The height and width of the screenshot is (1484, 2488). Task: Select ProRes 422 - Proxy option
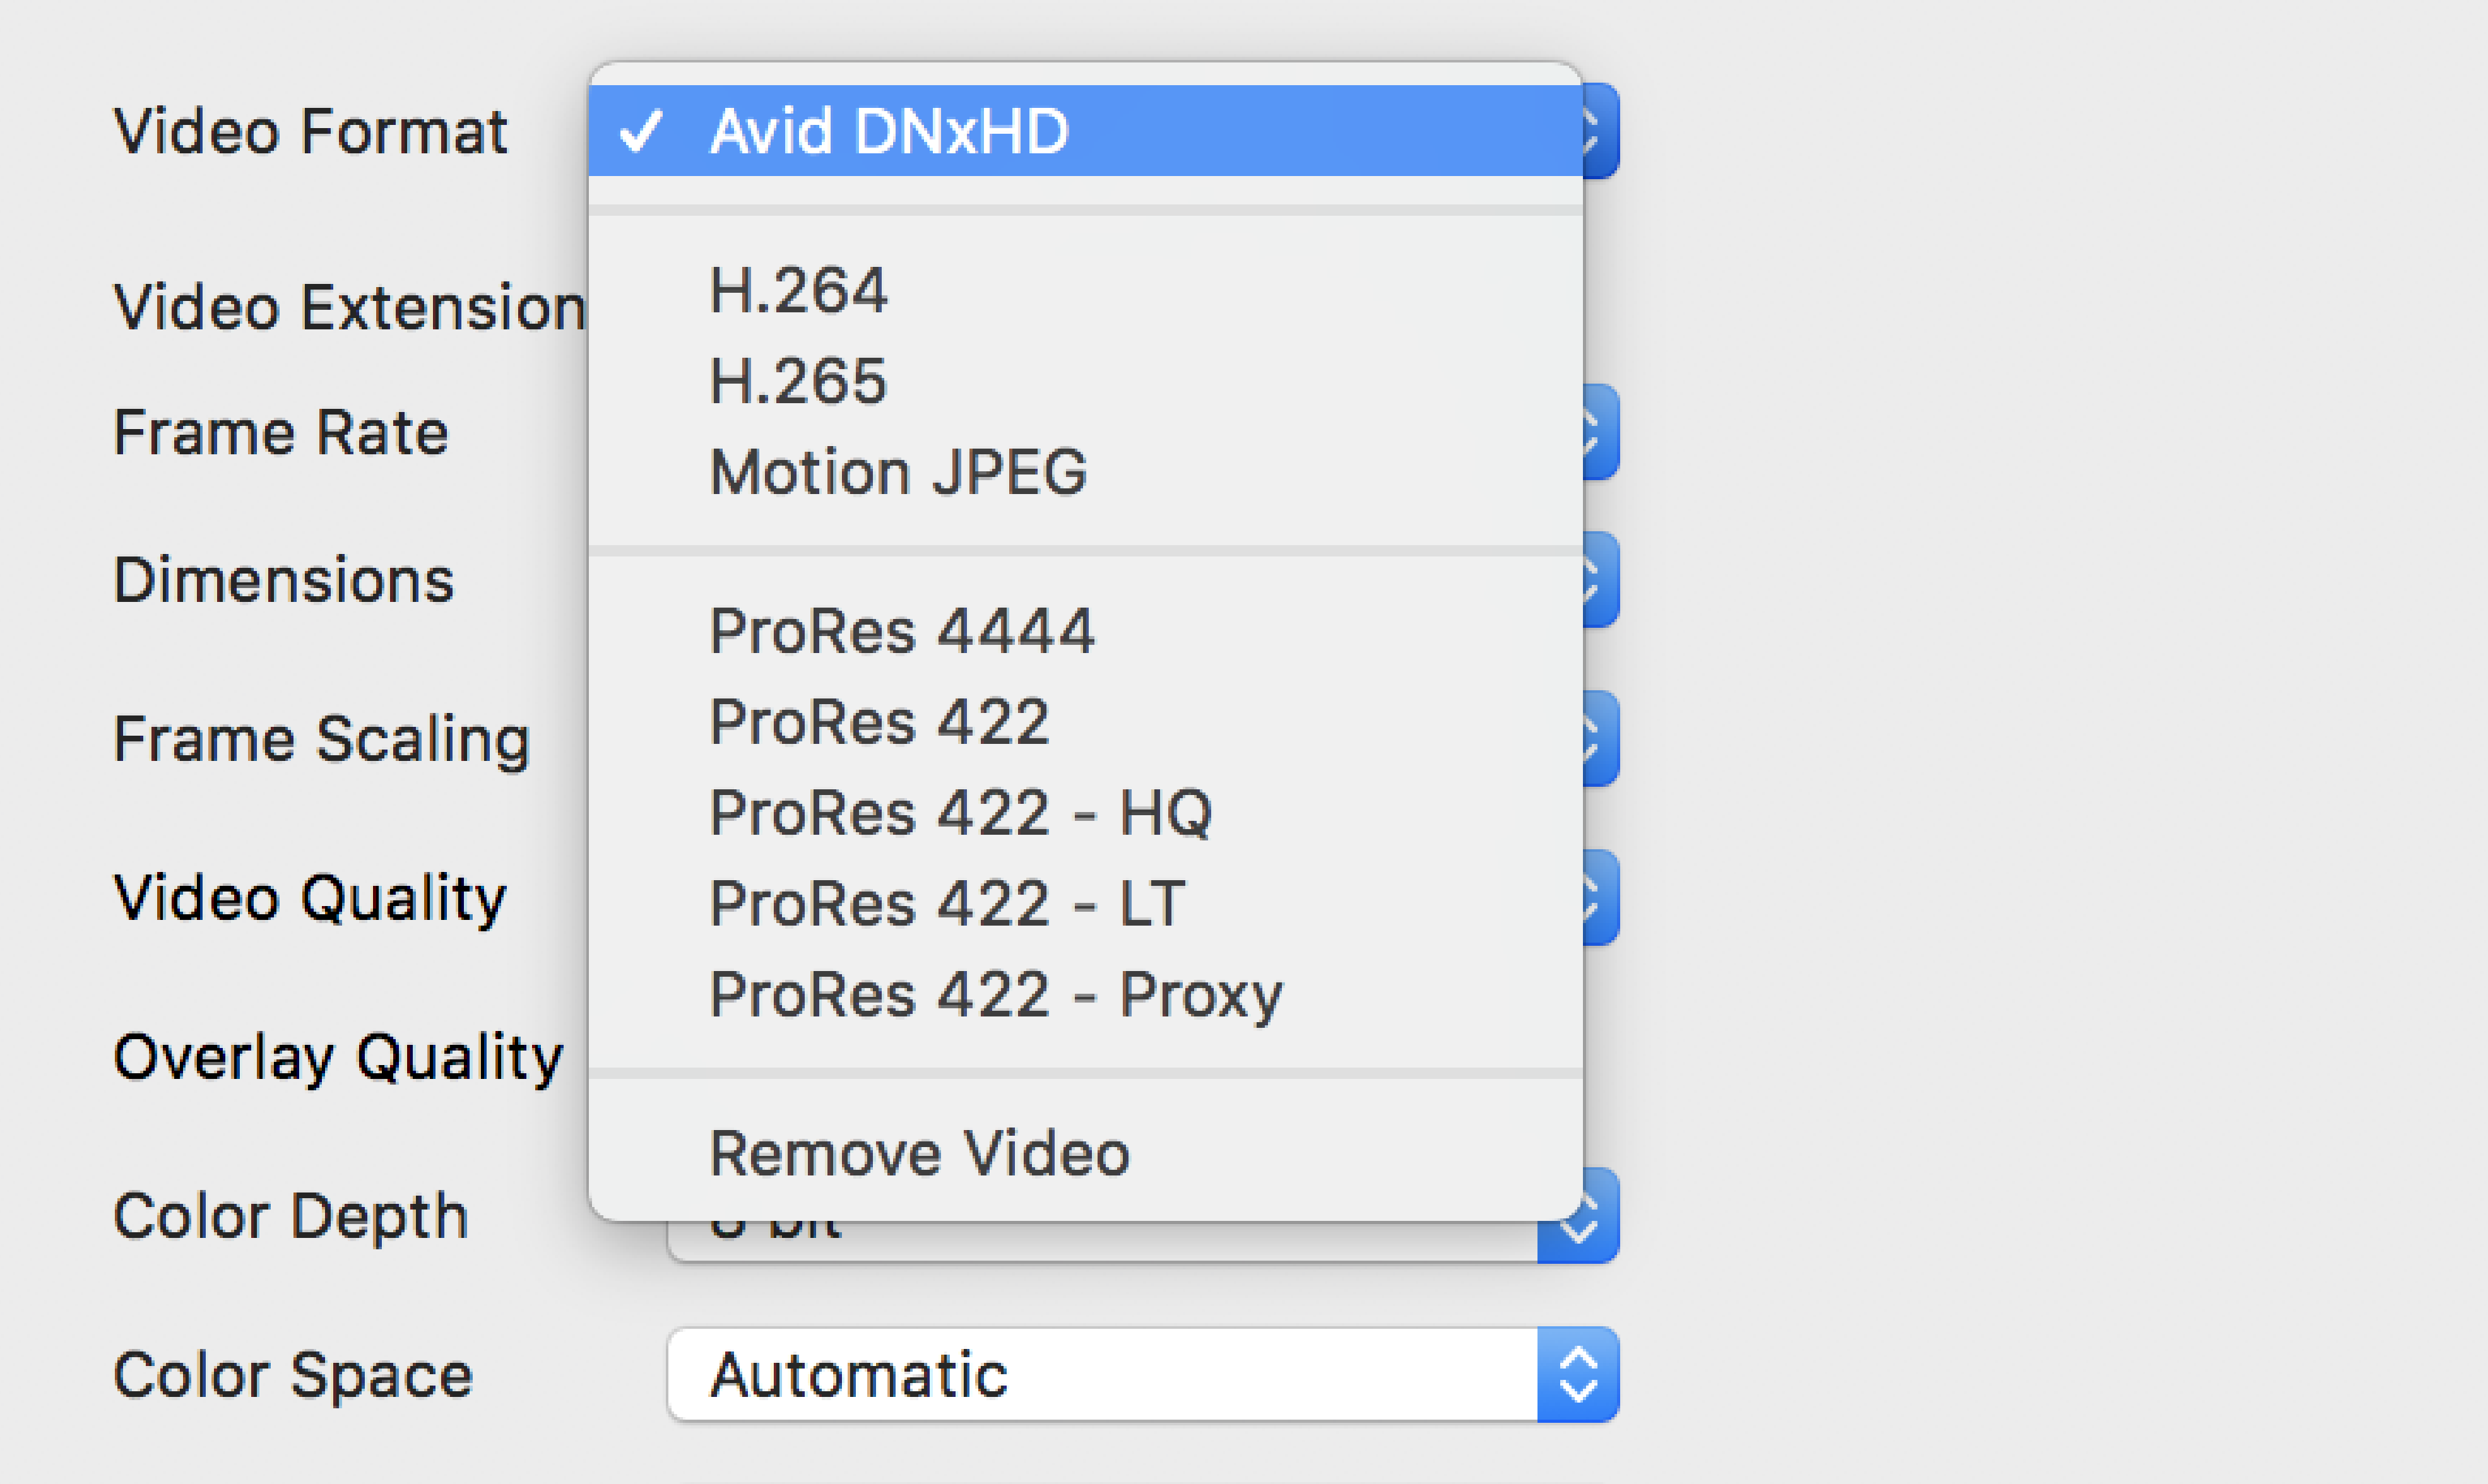click(1085, 995)
